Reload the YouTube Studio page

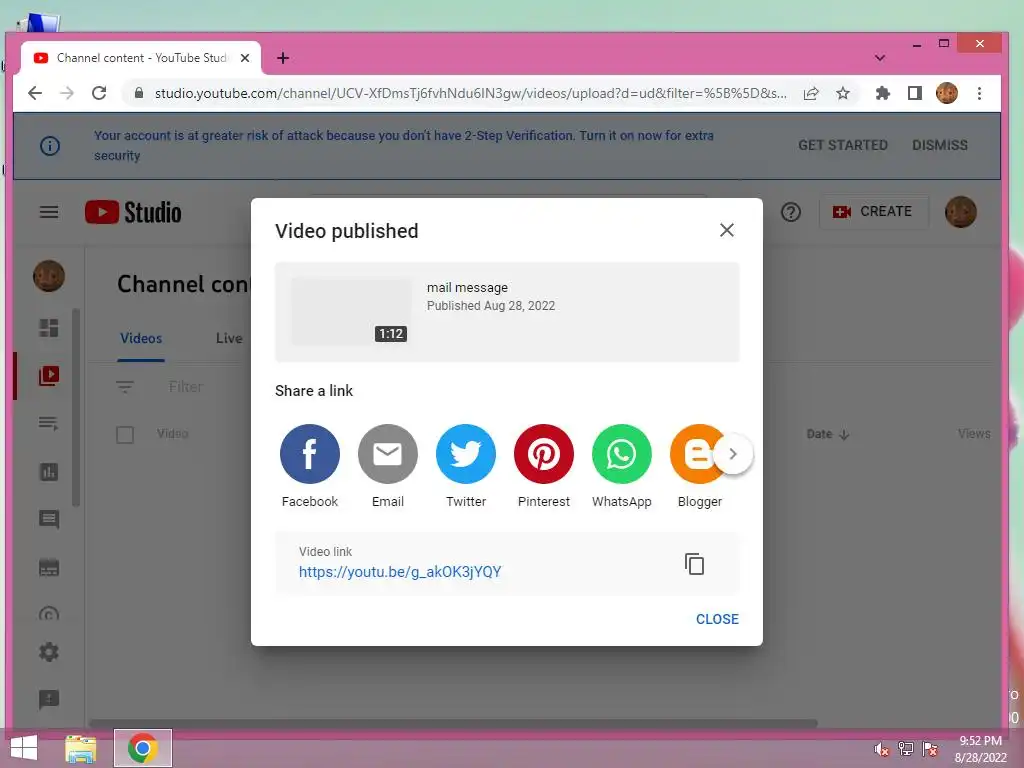click(99, 93)
